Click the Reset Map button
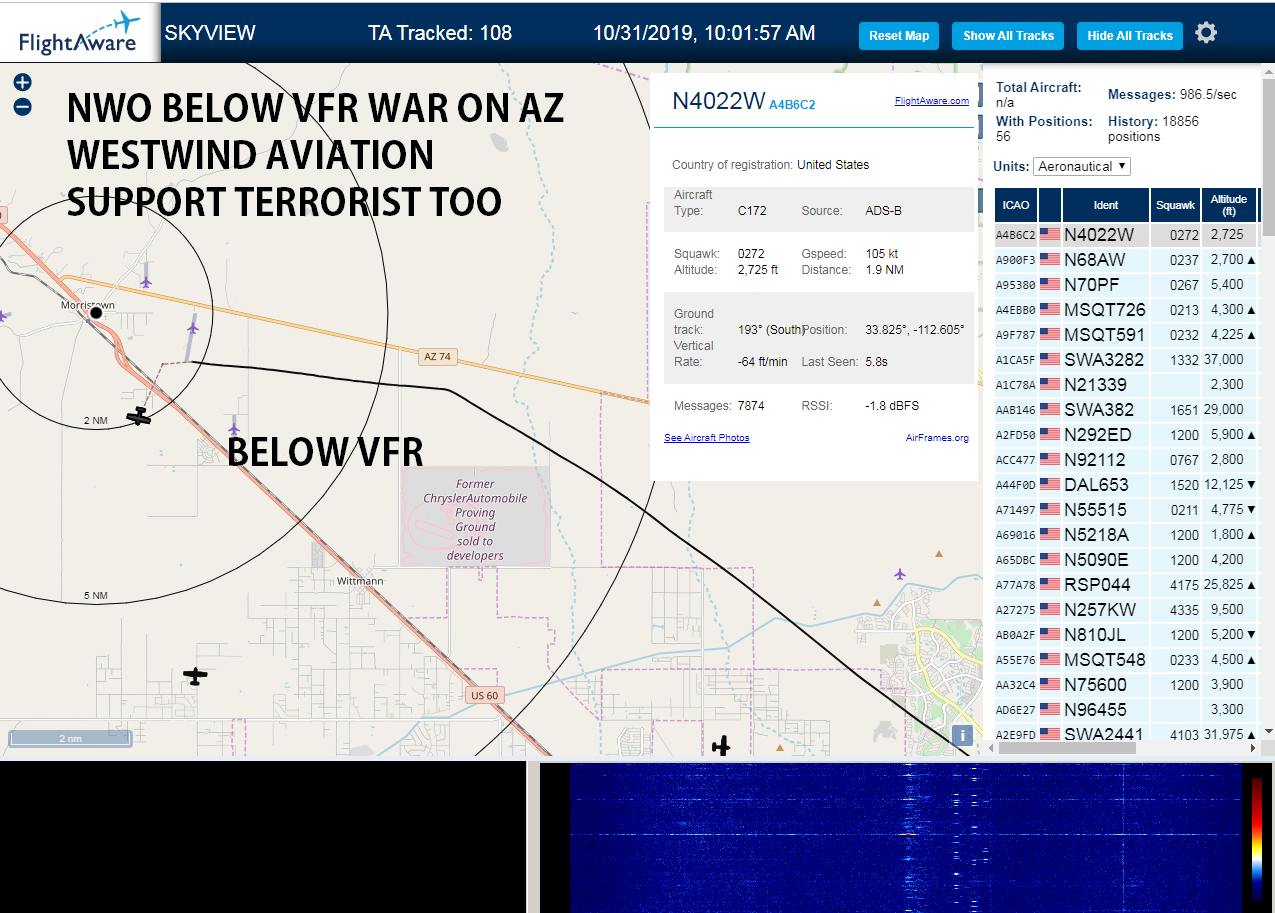1275x913 pixels. coord(899,36)
